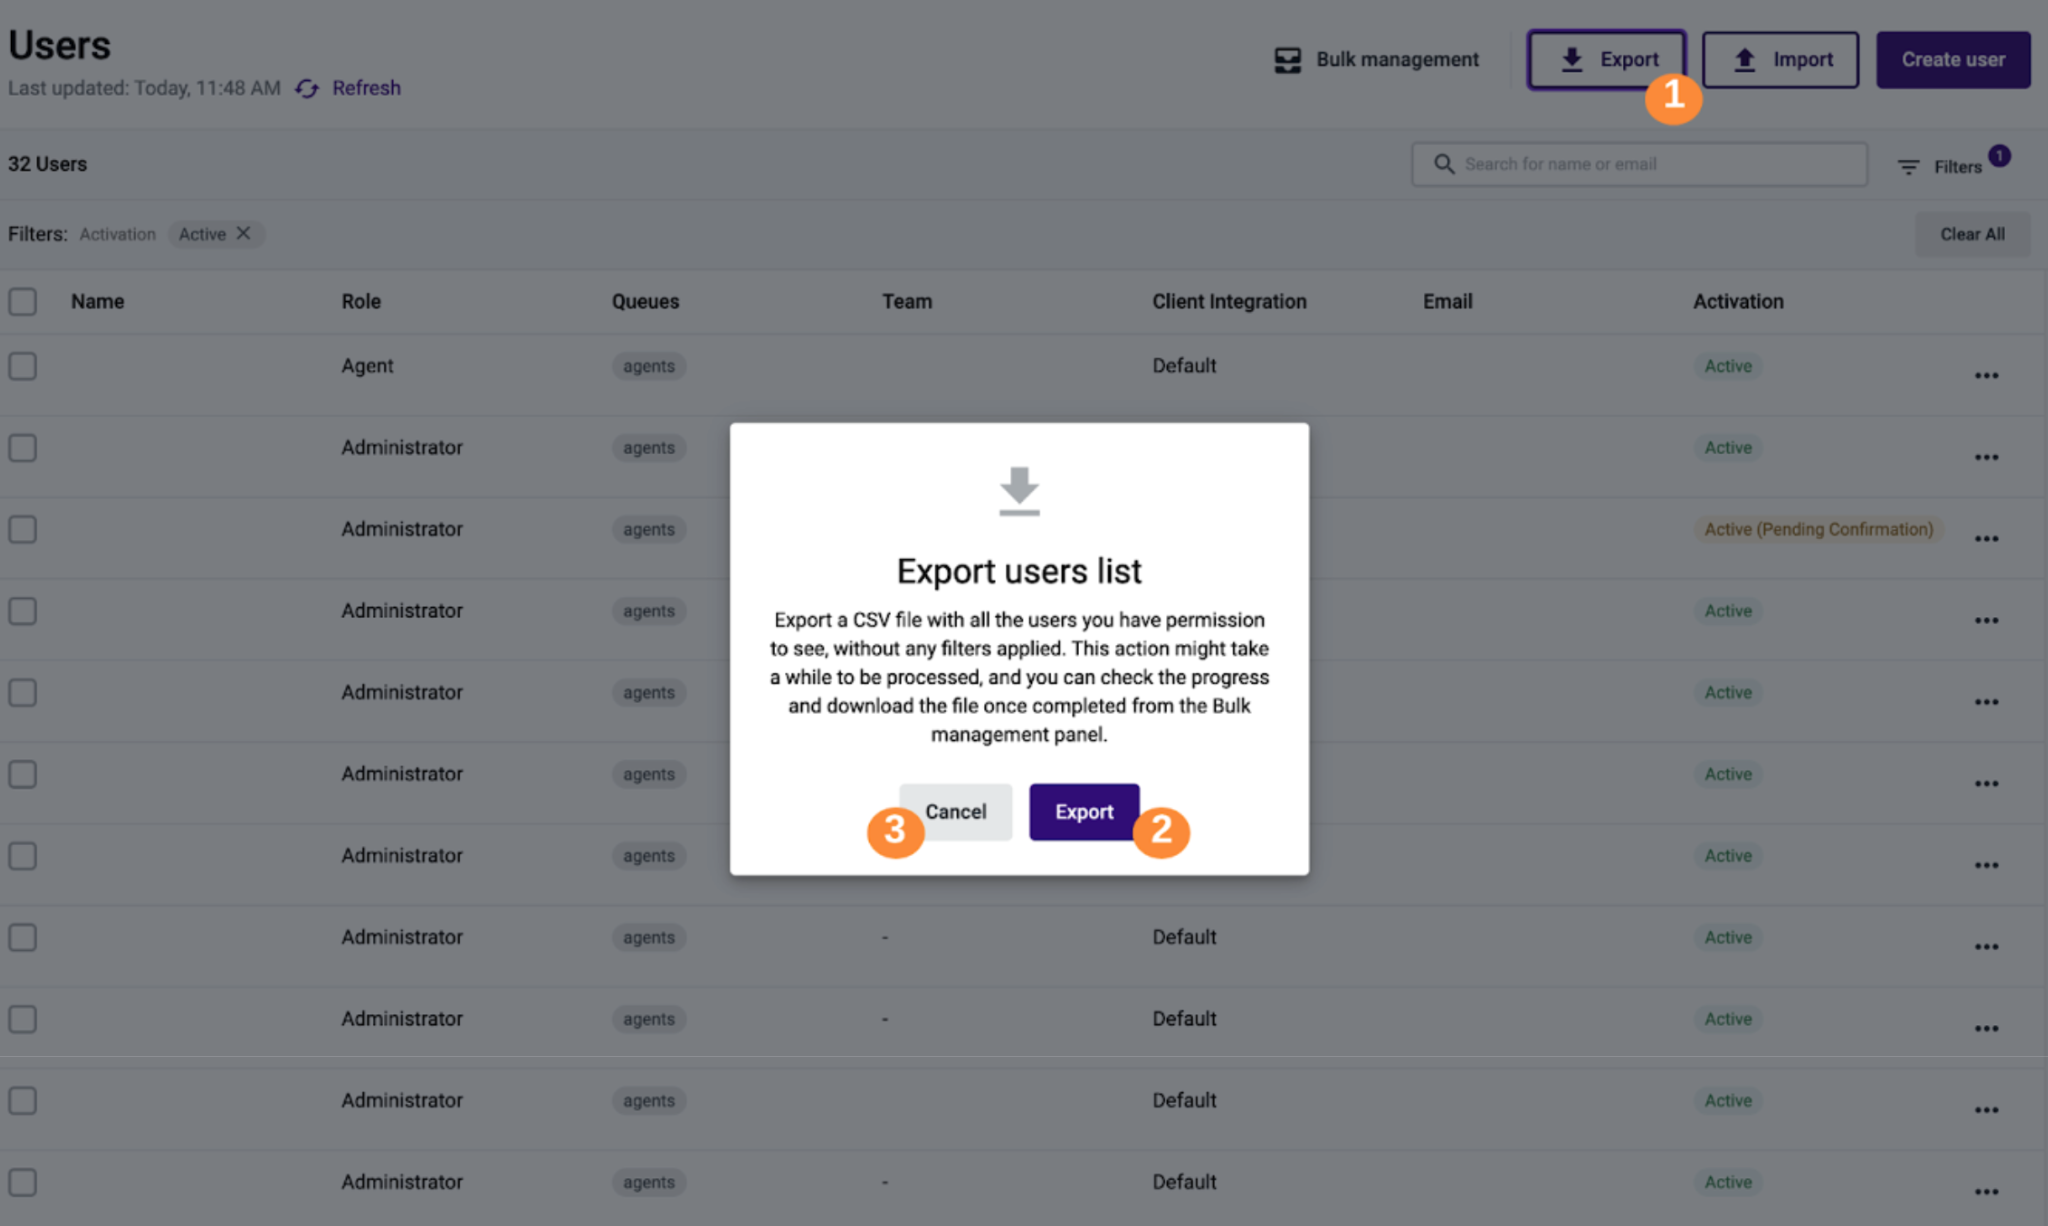2048x1226 pixels.
Task: Toggle the select-all checkbox in header
Action: (23, 301)
